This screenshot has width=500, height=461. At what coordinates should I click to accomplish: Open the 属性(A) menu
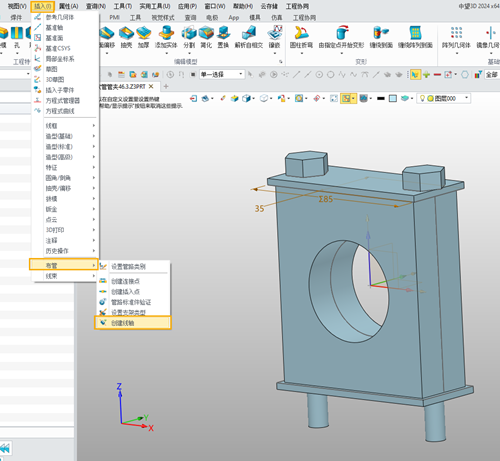pos(68,6)
